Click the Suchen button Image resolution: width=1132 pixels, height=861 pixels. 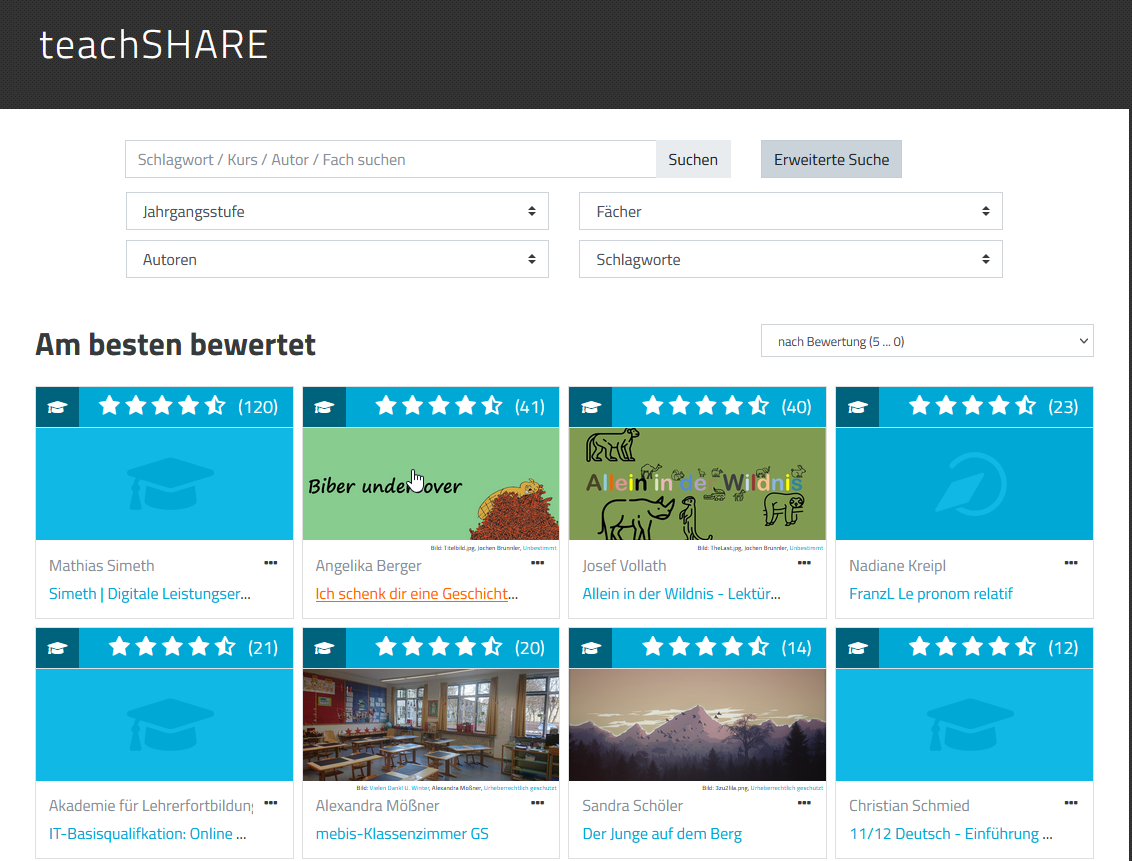click(x=693, y=160)
